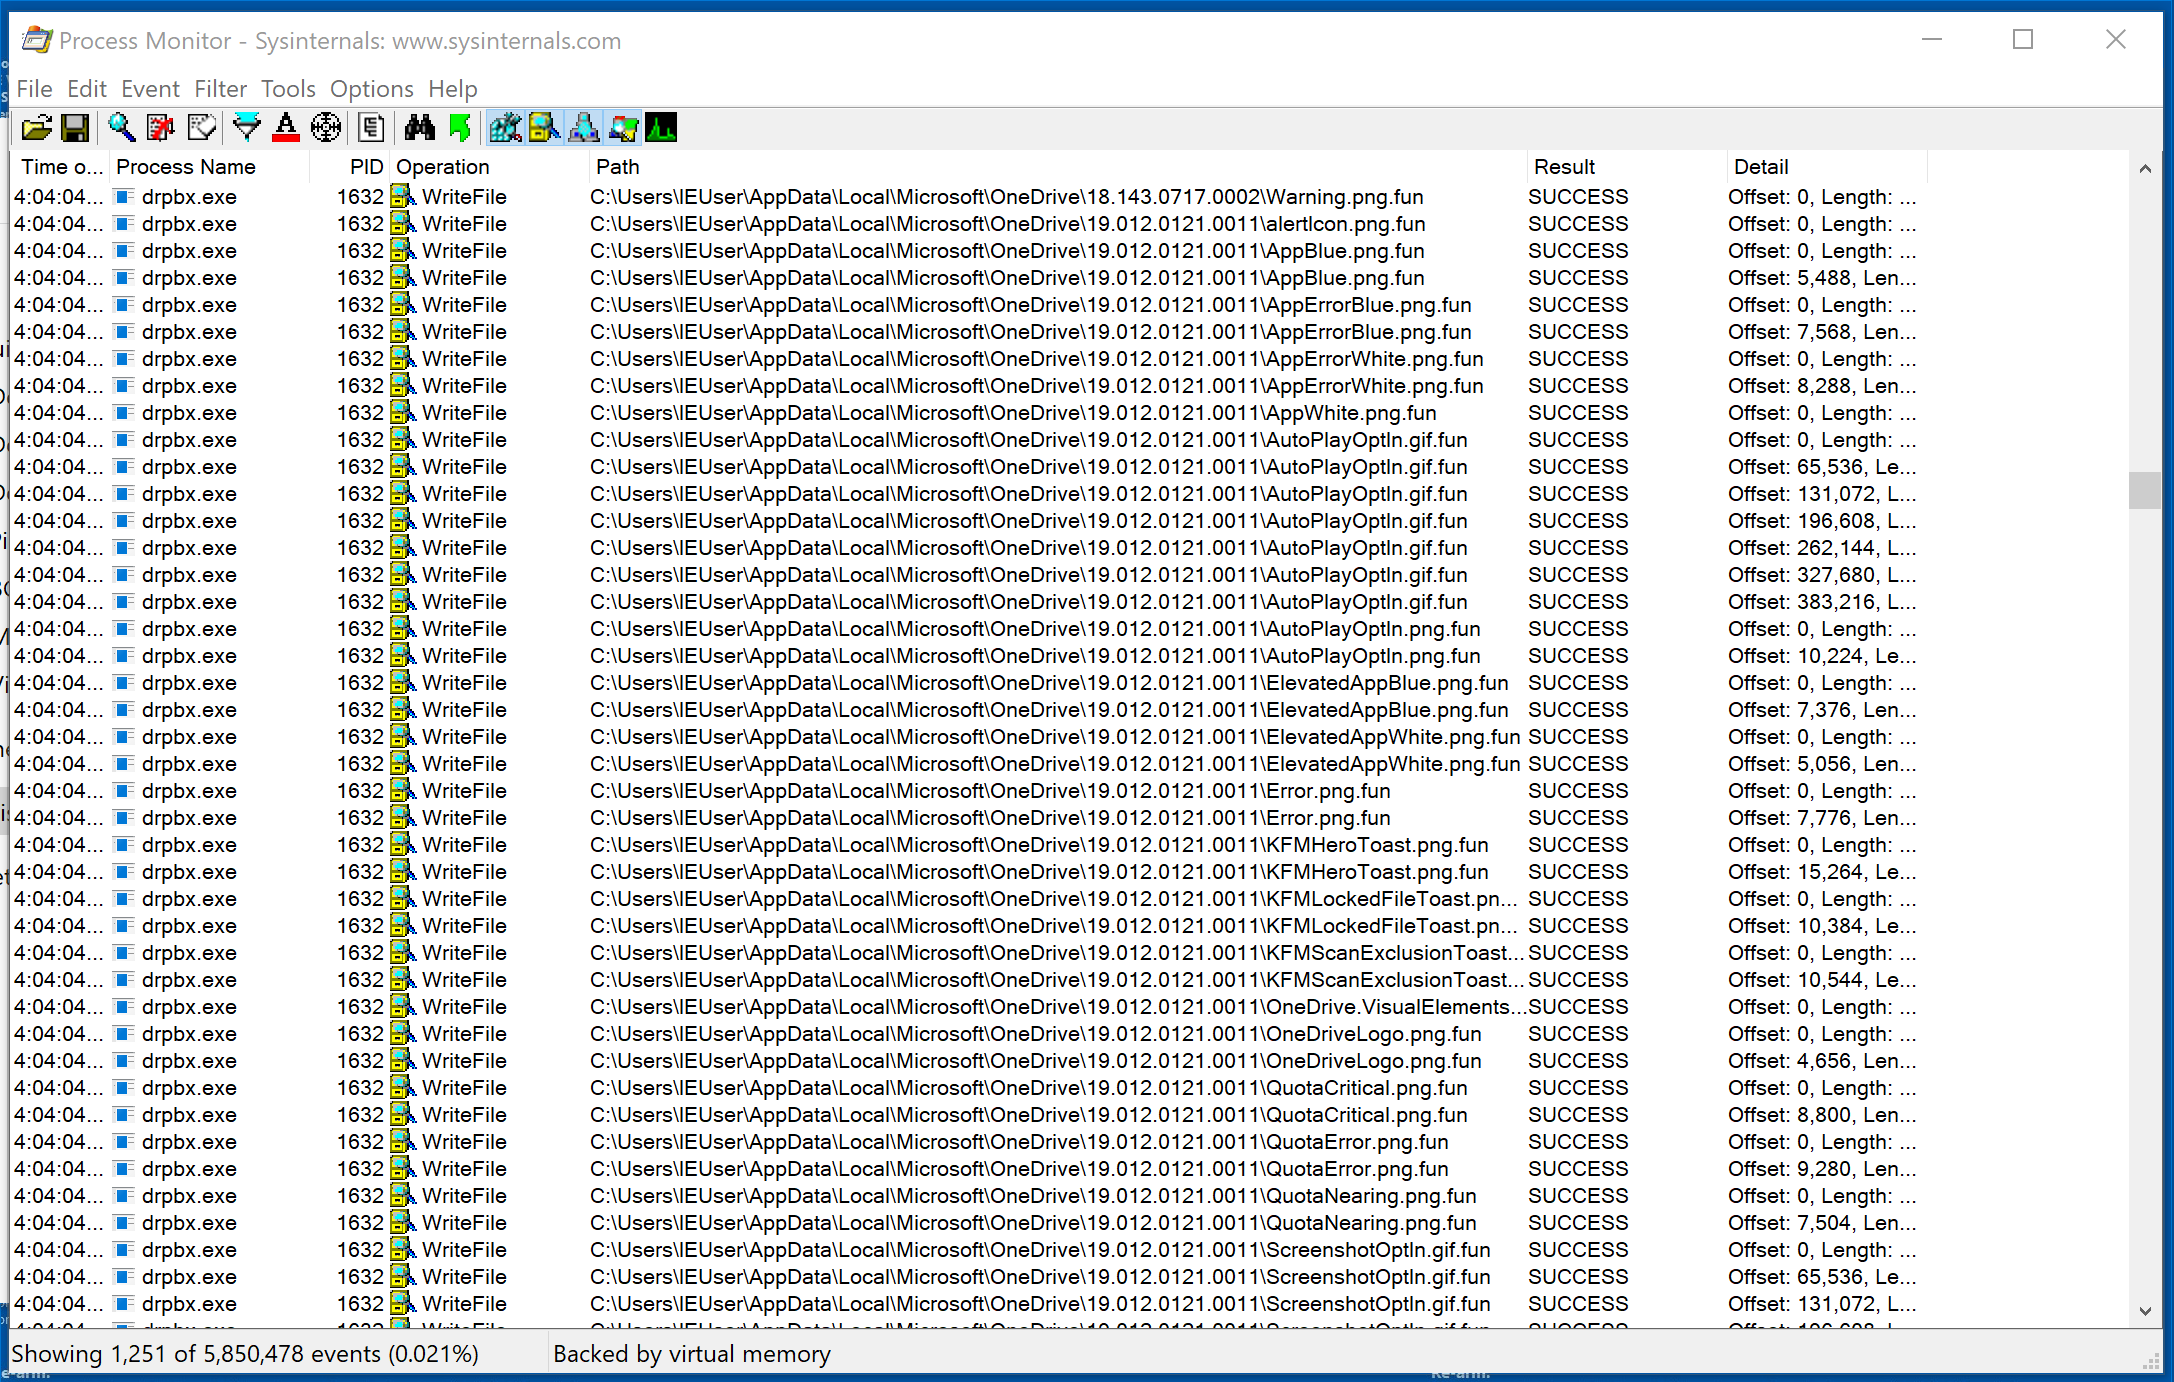
Task: Open the Tools menu
Action: [290, 87]
